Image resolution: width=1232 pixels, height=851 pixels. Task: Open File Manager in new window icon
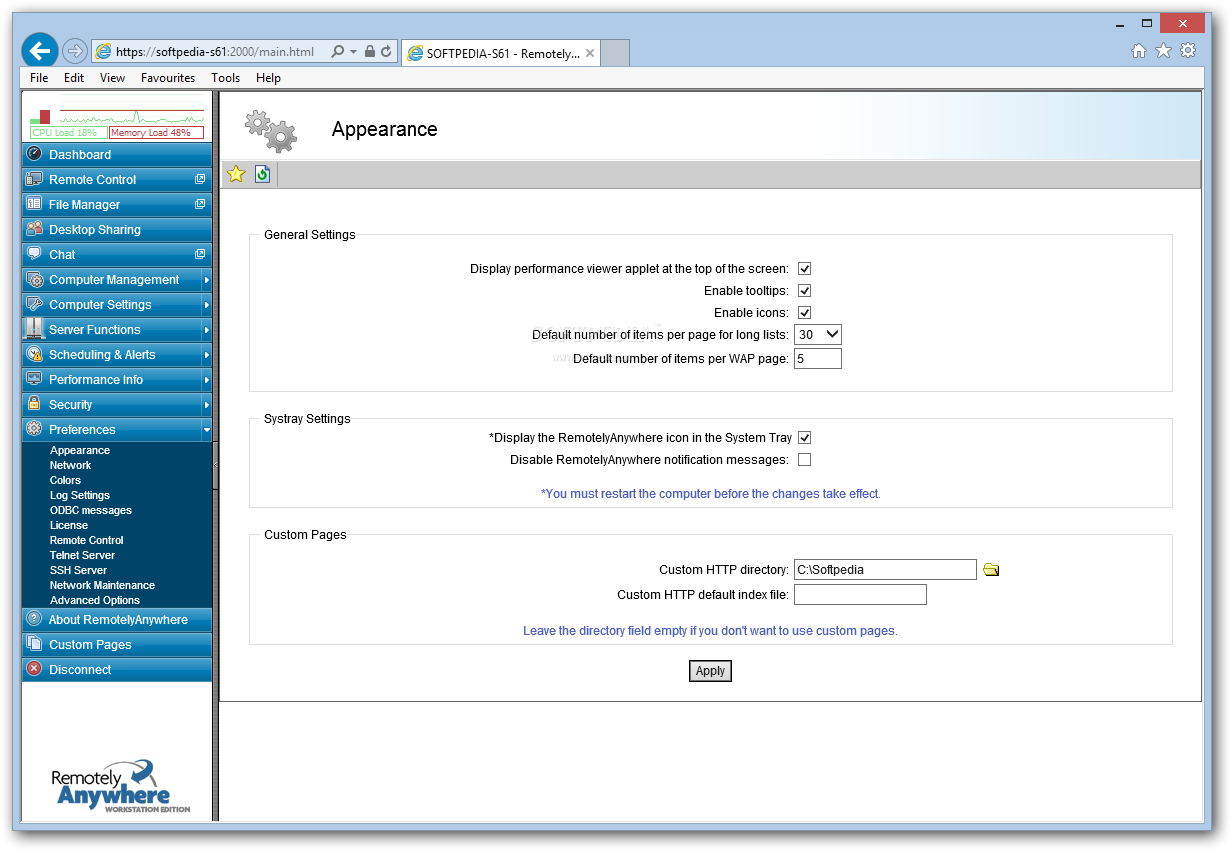[x=200, y=204]
